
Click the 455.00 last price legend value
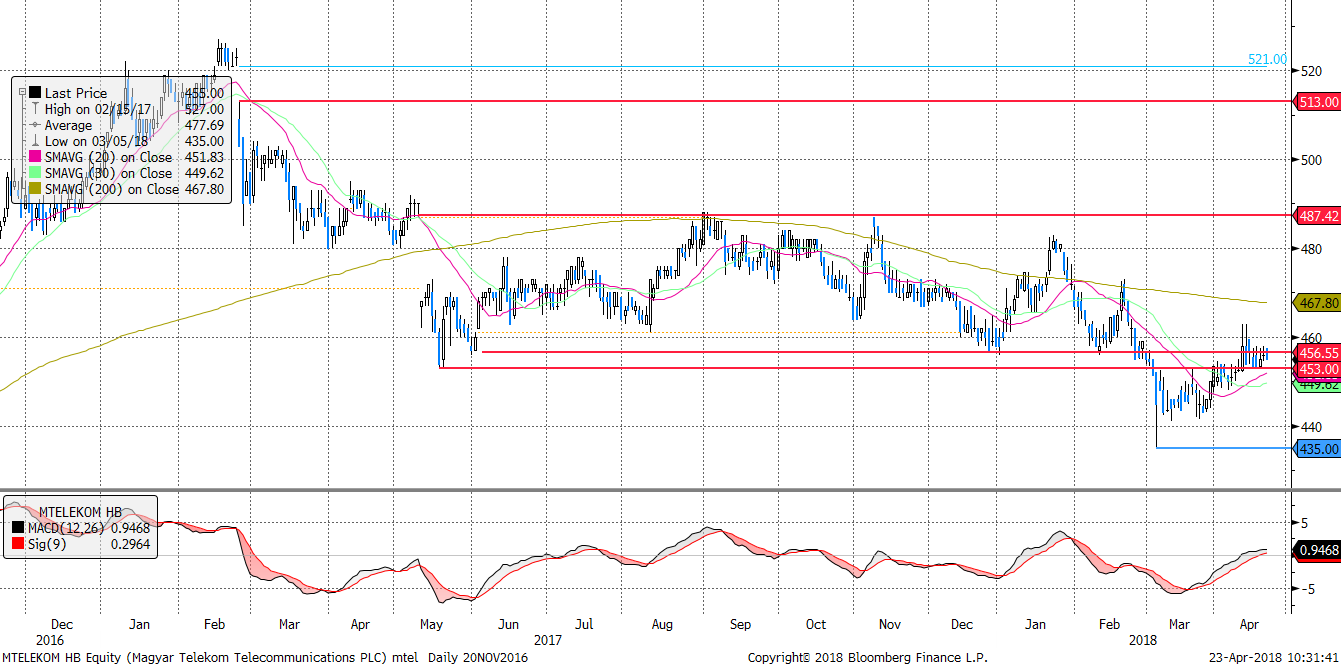pyautogui.click(x=205, y=93)
